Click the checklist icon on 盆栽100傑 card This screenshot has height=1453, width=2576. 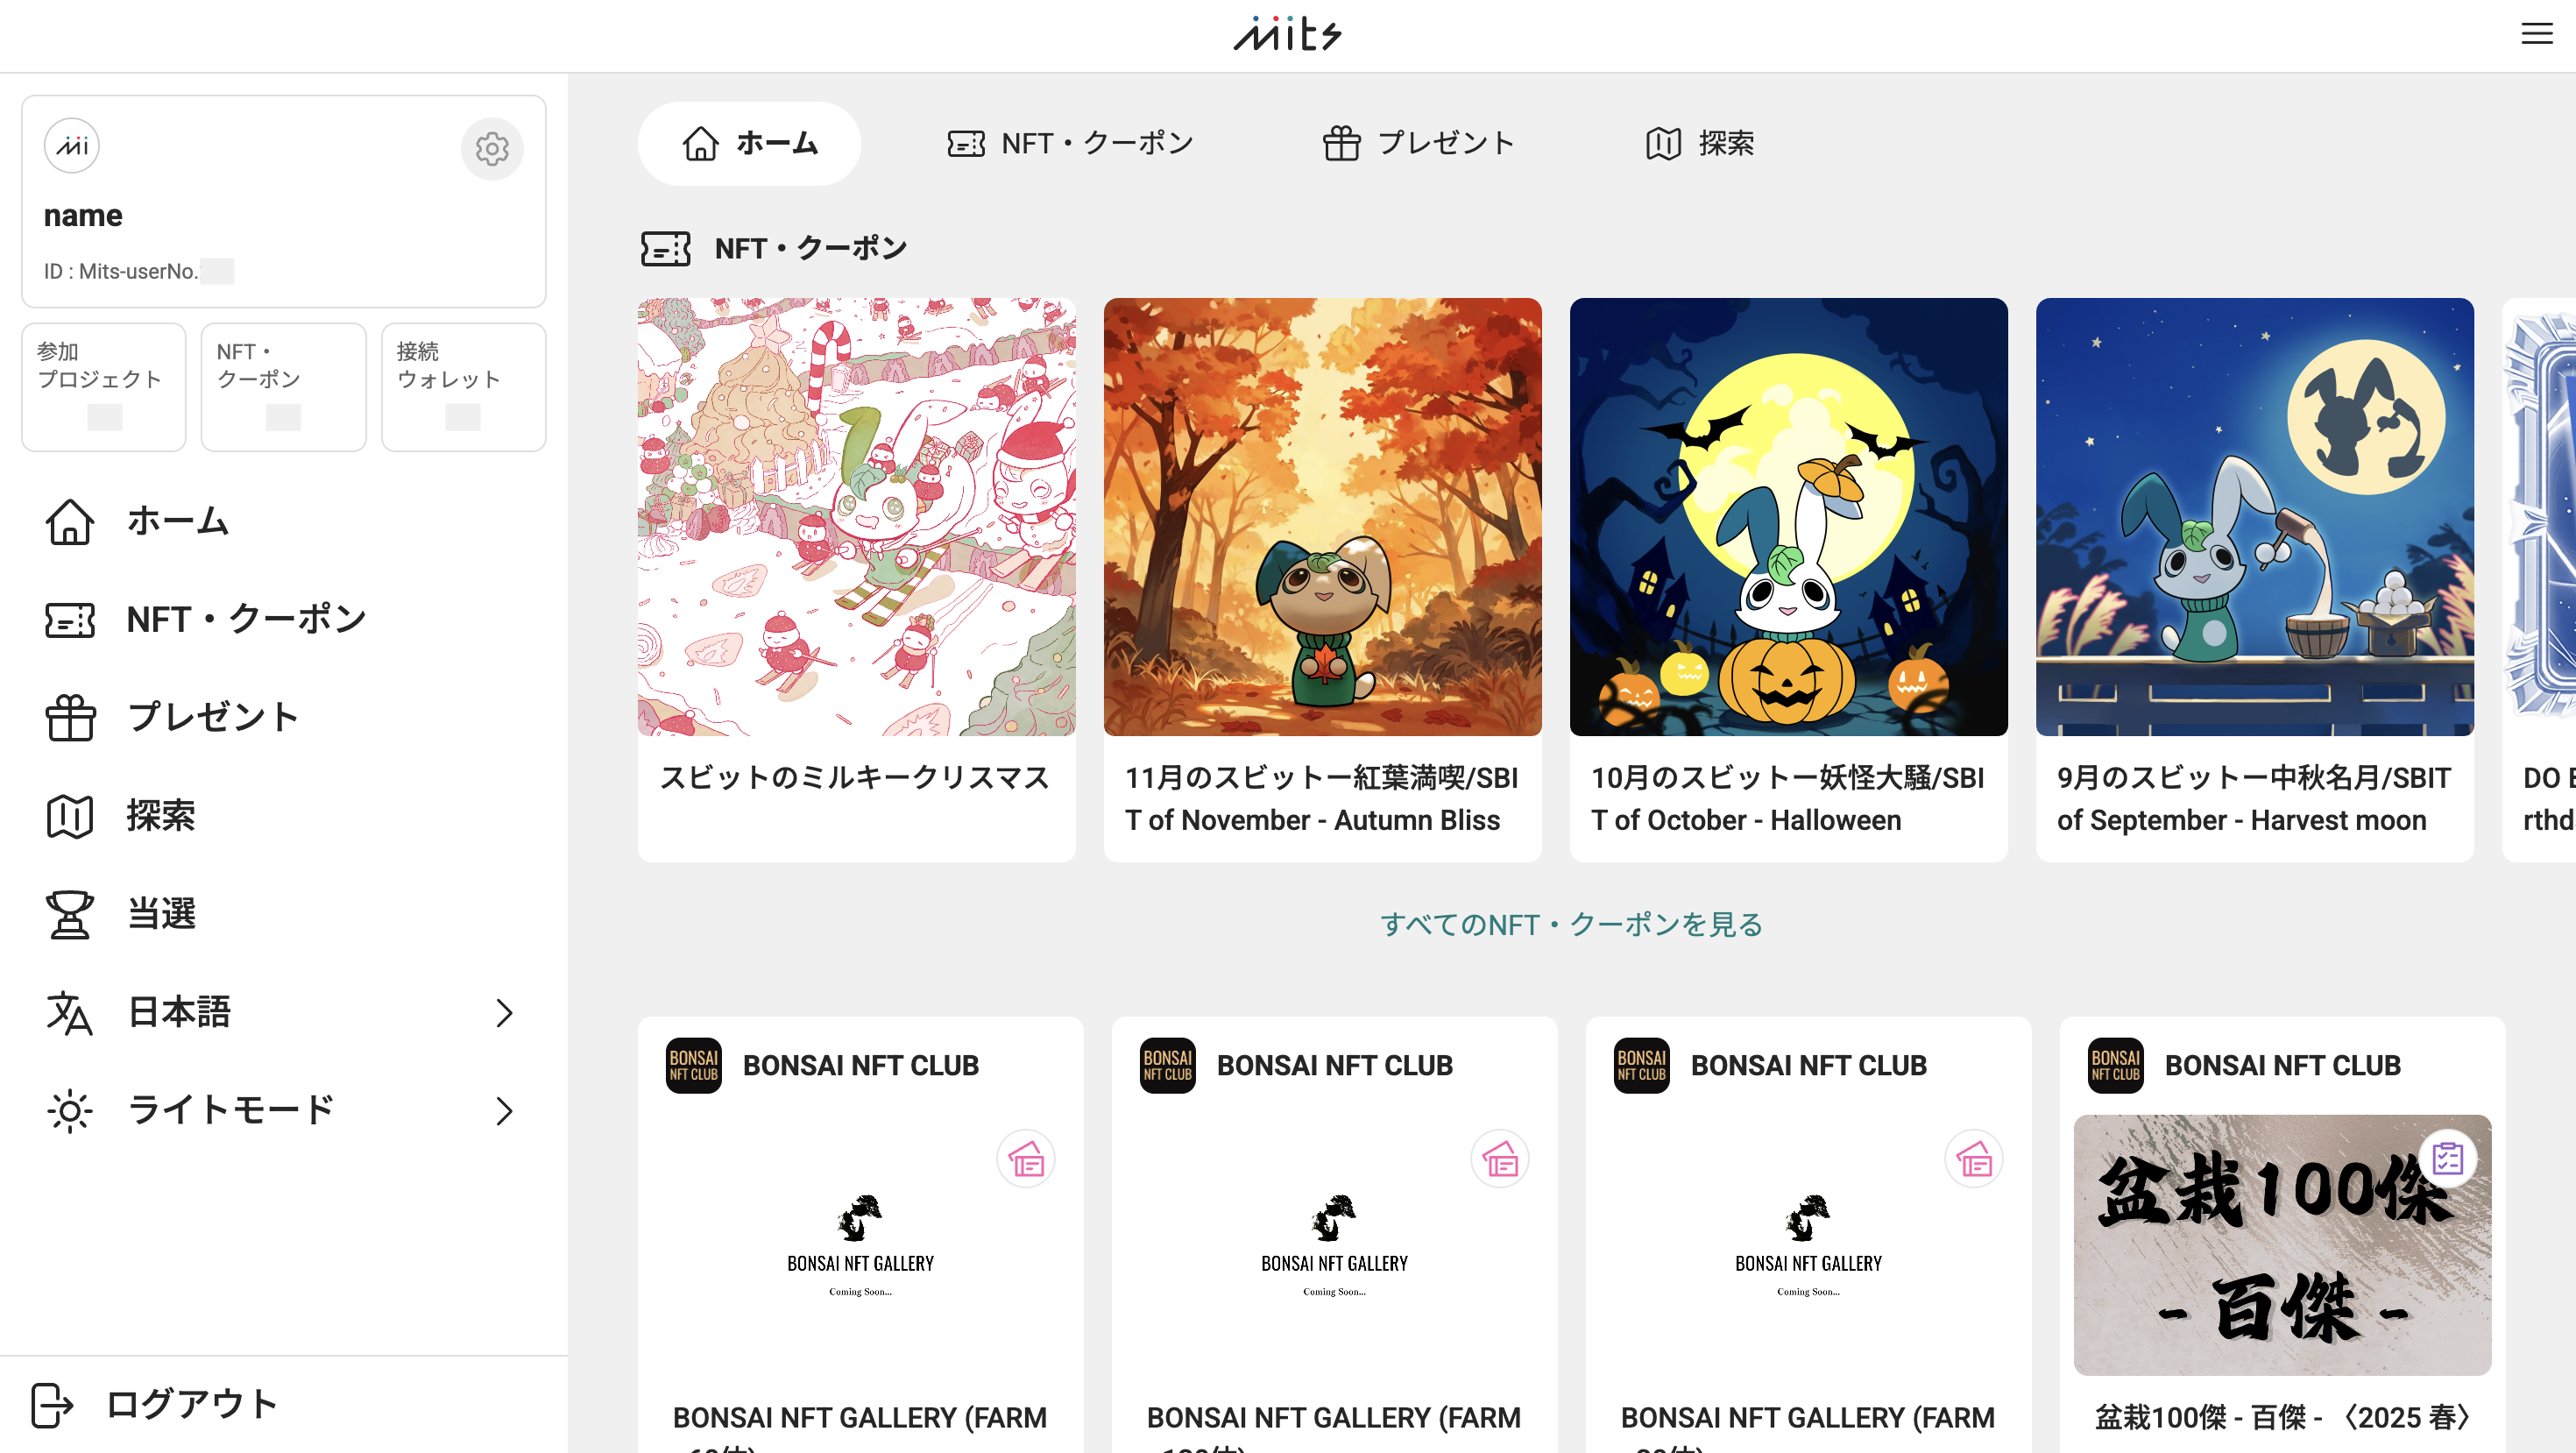point(2447,1158)
